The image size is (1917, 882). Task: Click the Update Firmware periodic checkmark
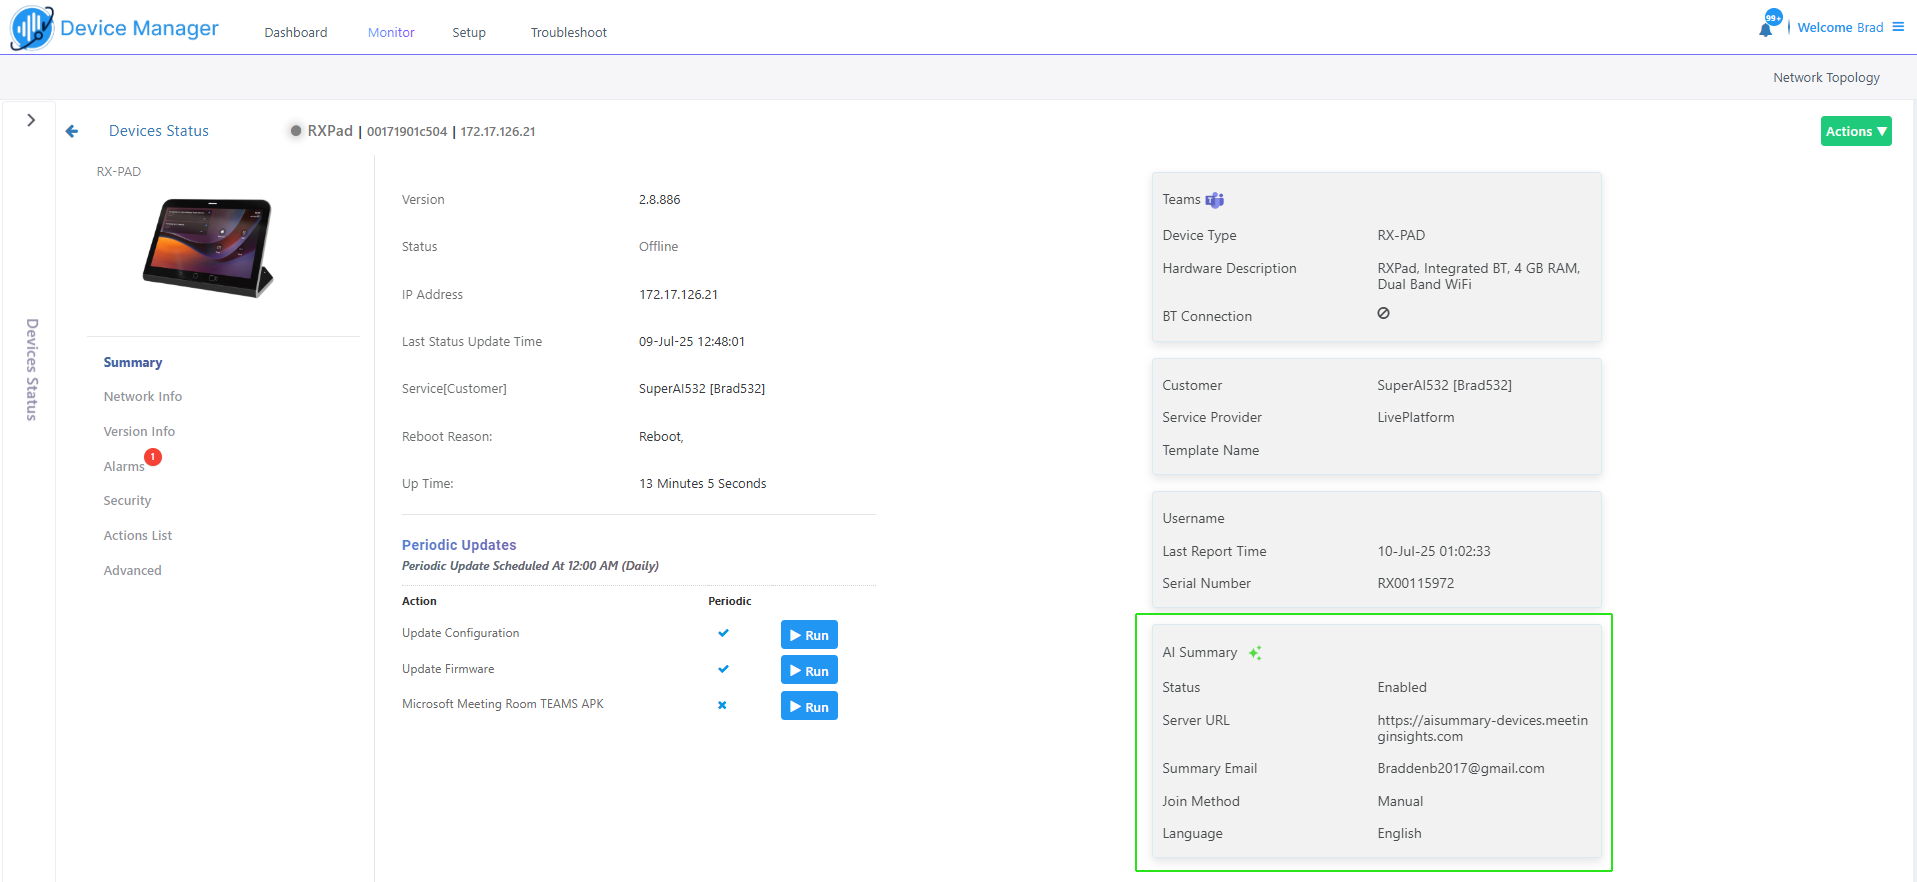pos(723,669)
